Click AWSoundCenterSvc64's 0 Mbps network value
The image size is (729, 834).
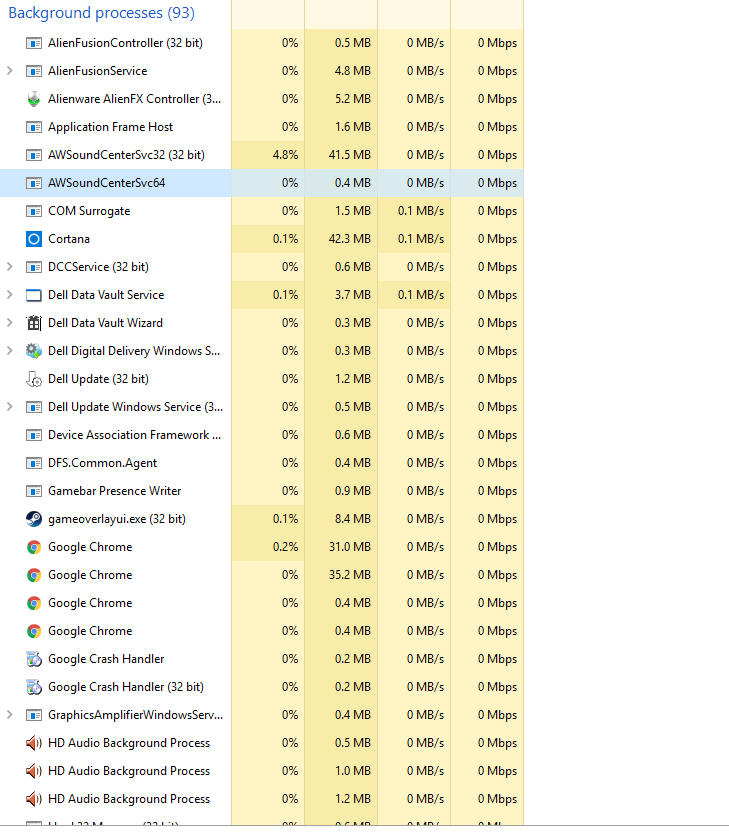tap(497, 183)
